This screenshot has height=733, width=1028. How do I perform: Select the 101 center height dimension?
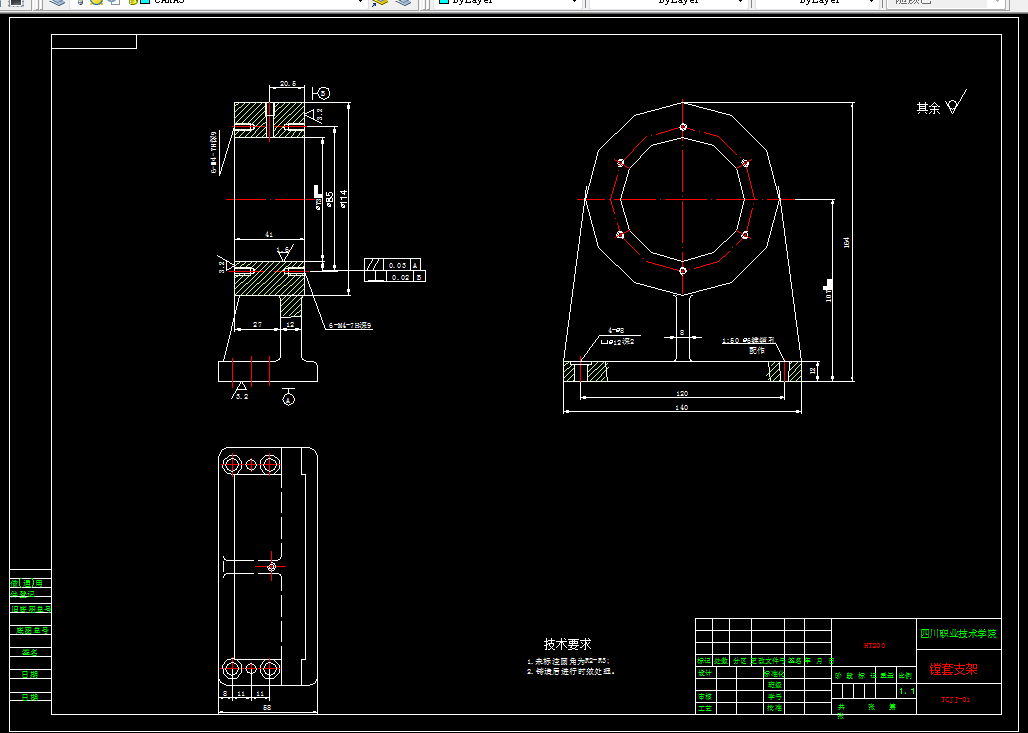point(828,296)
